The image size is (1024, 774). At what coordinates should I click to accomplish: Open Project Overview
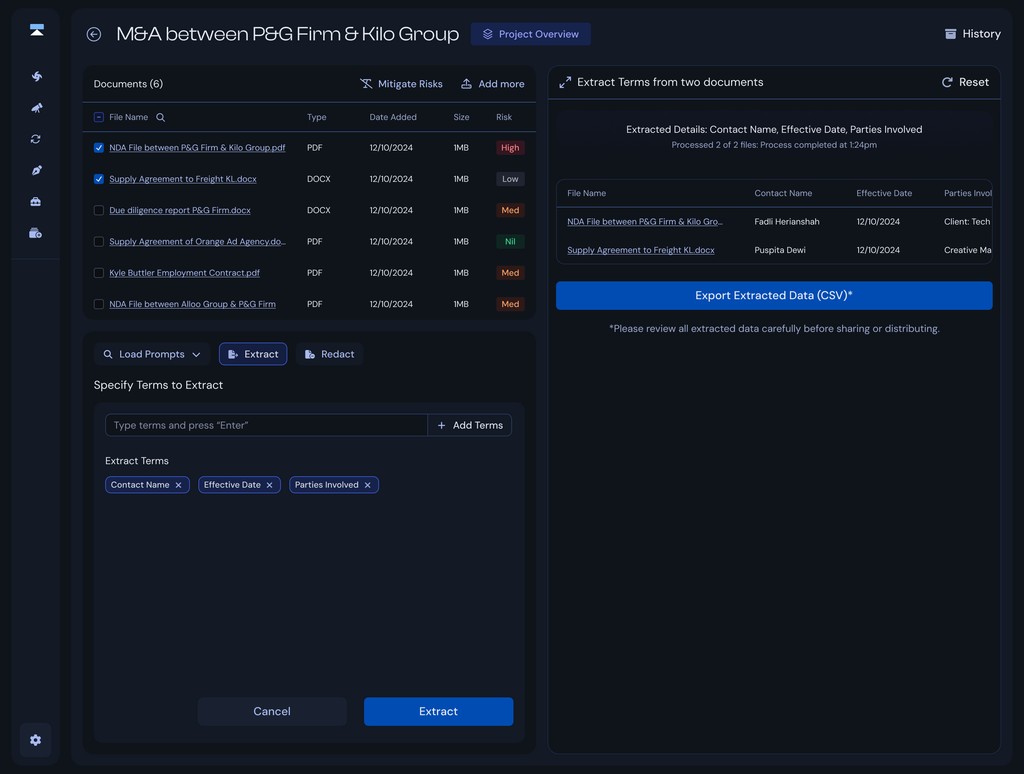530,34
